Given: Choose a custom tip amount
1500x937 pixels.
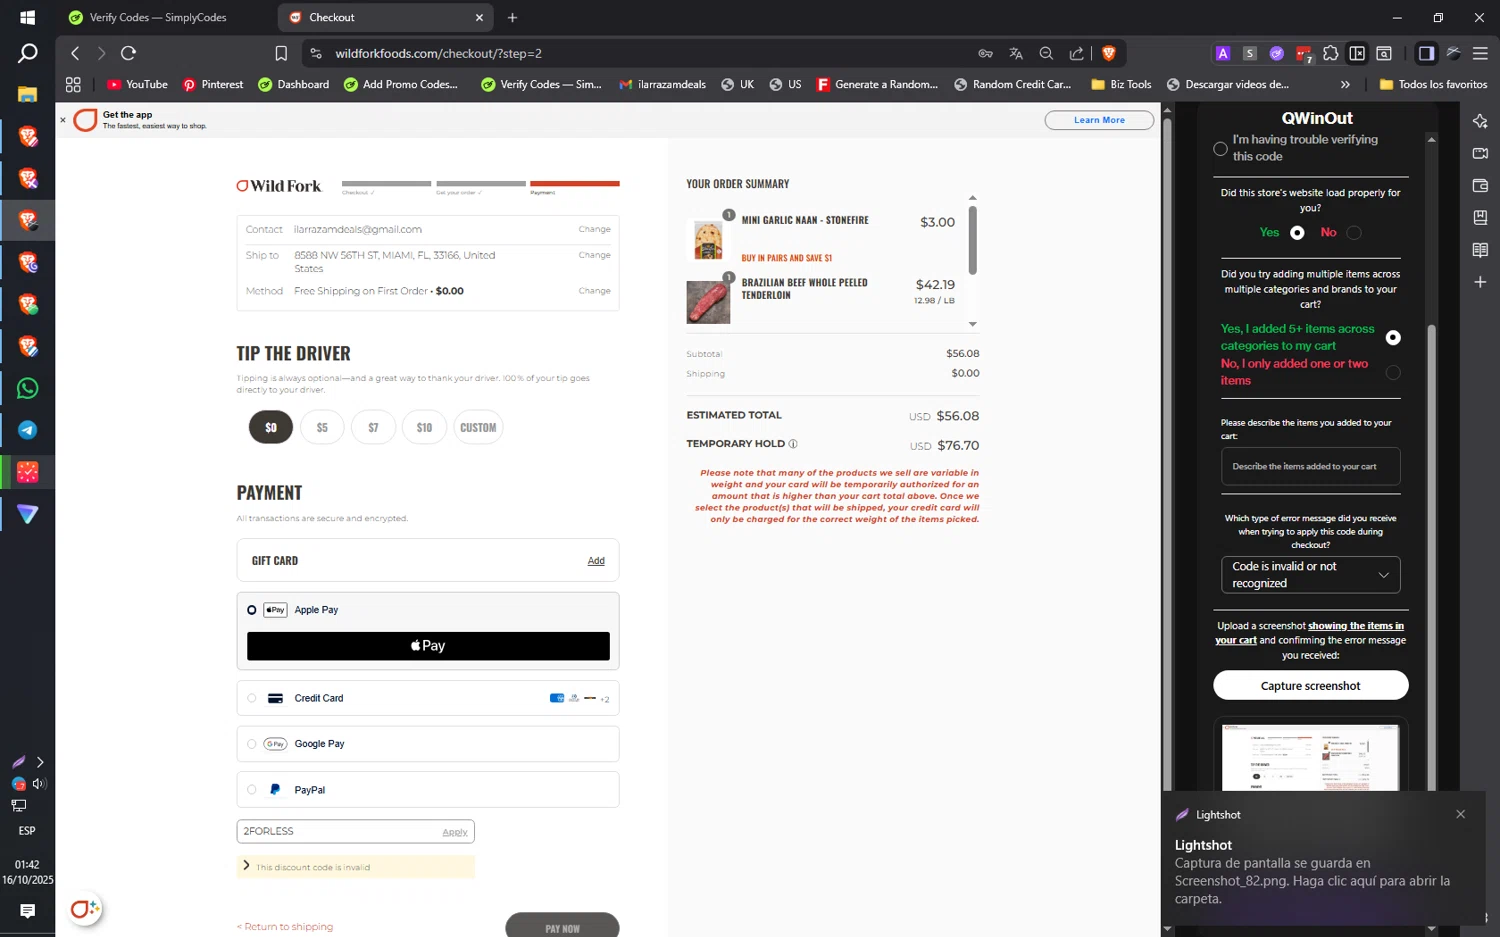Looking at the screenshot, I should (x=478, y=428).
